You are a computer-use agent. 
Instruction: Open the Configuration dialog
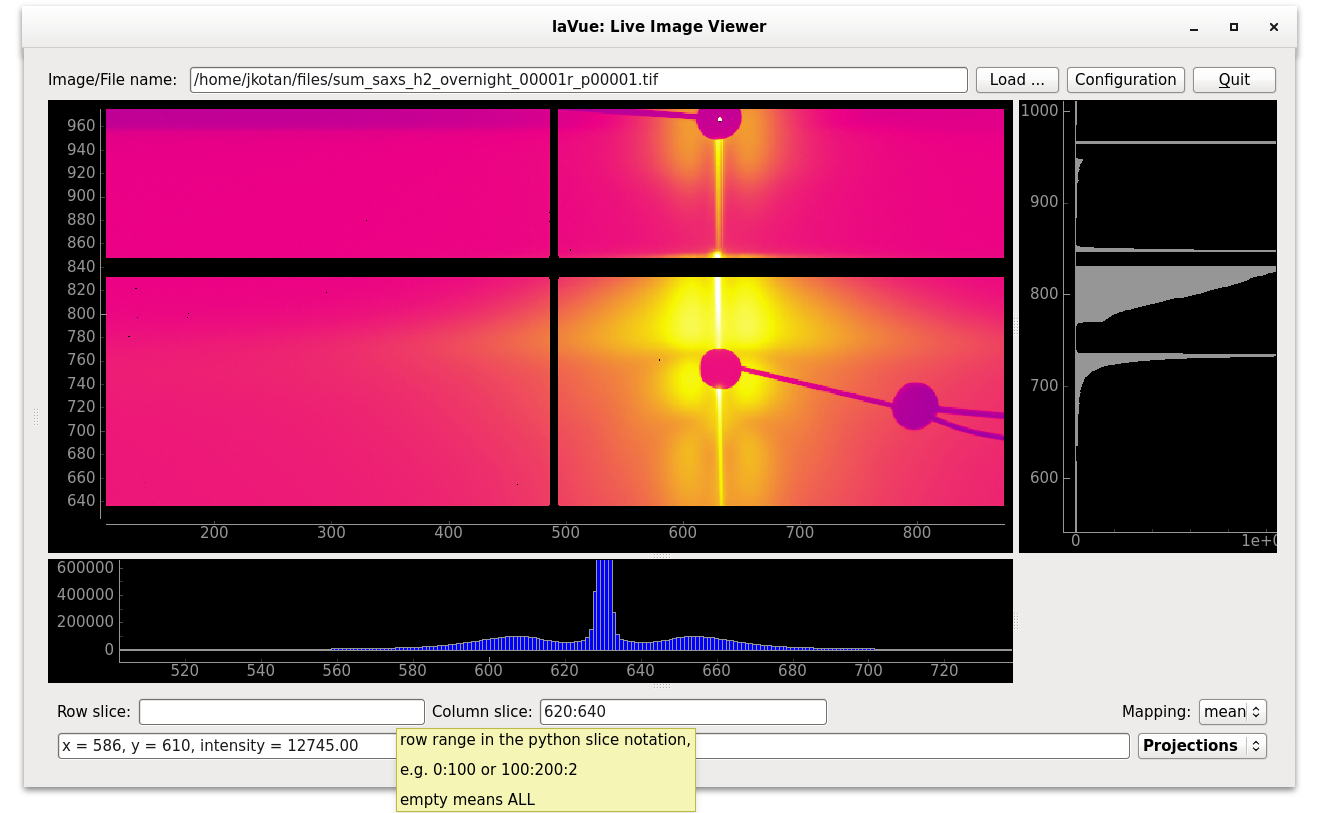1125,80
